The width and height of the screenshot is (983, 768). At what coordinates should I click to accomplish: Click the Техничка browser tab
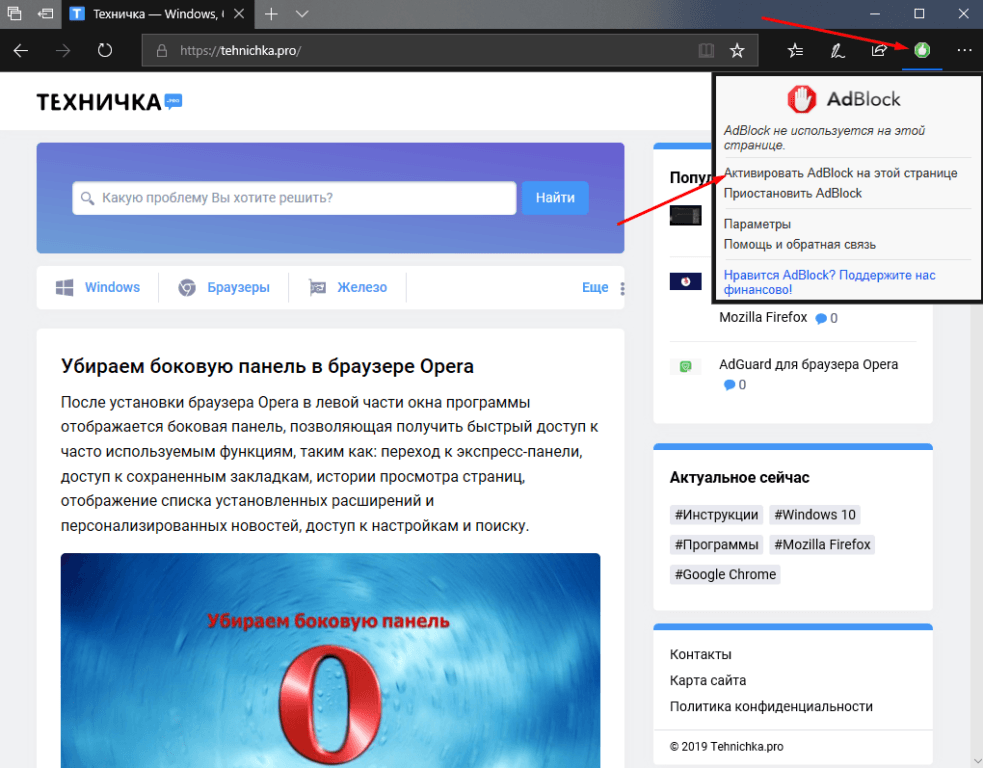[x=158, y=14]
